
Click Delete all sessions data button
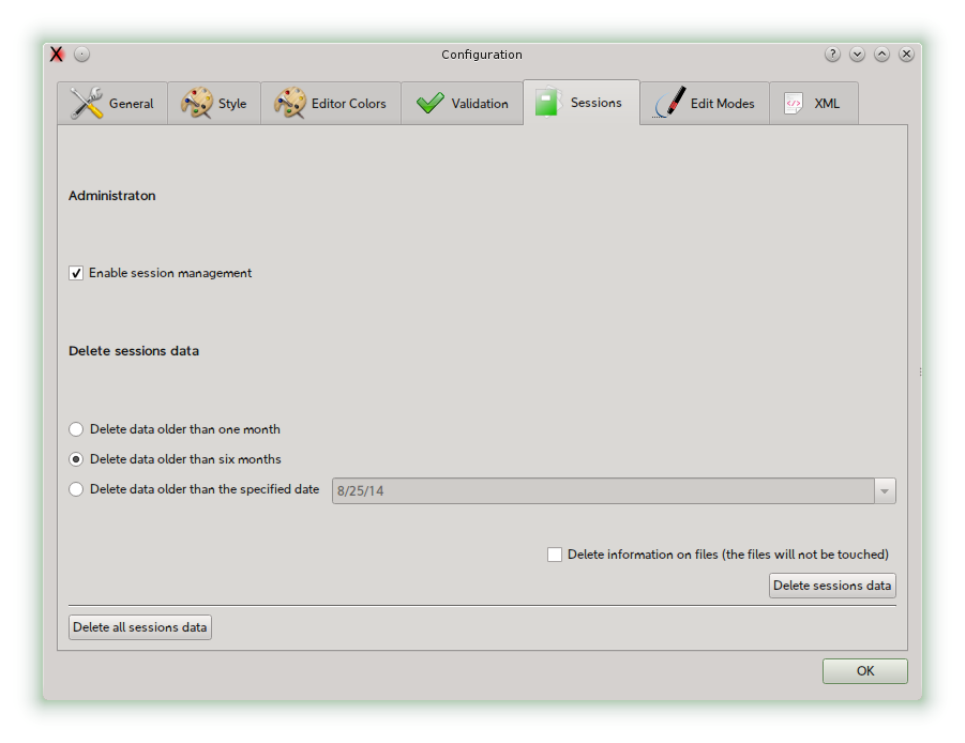pos(140,627)
